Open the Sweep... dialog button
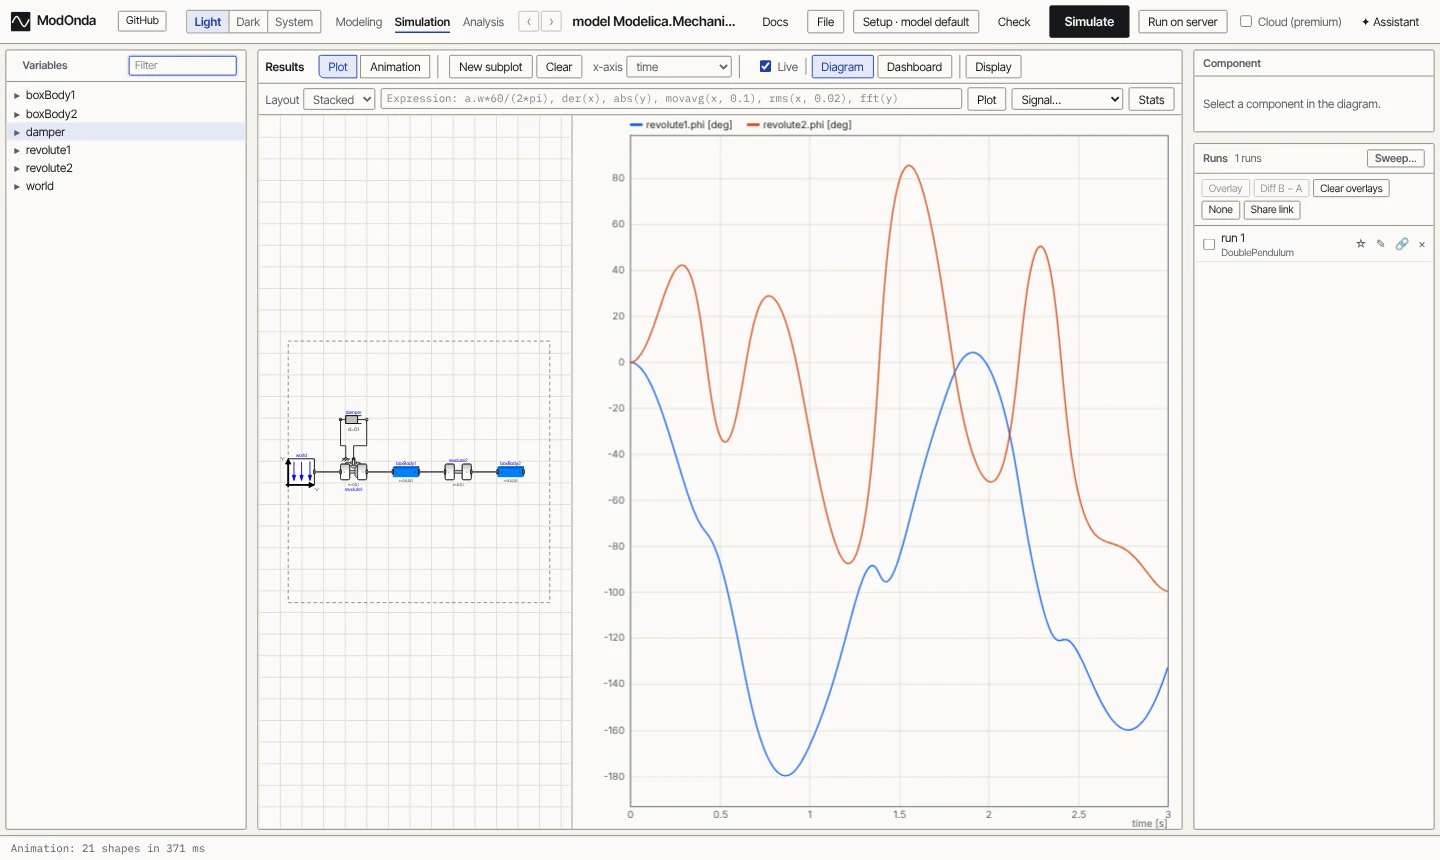 tap(1395, 158)
